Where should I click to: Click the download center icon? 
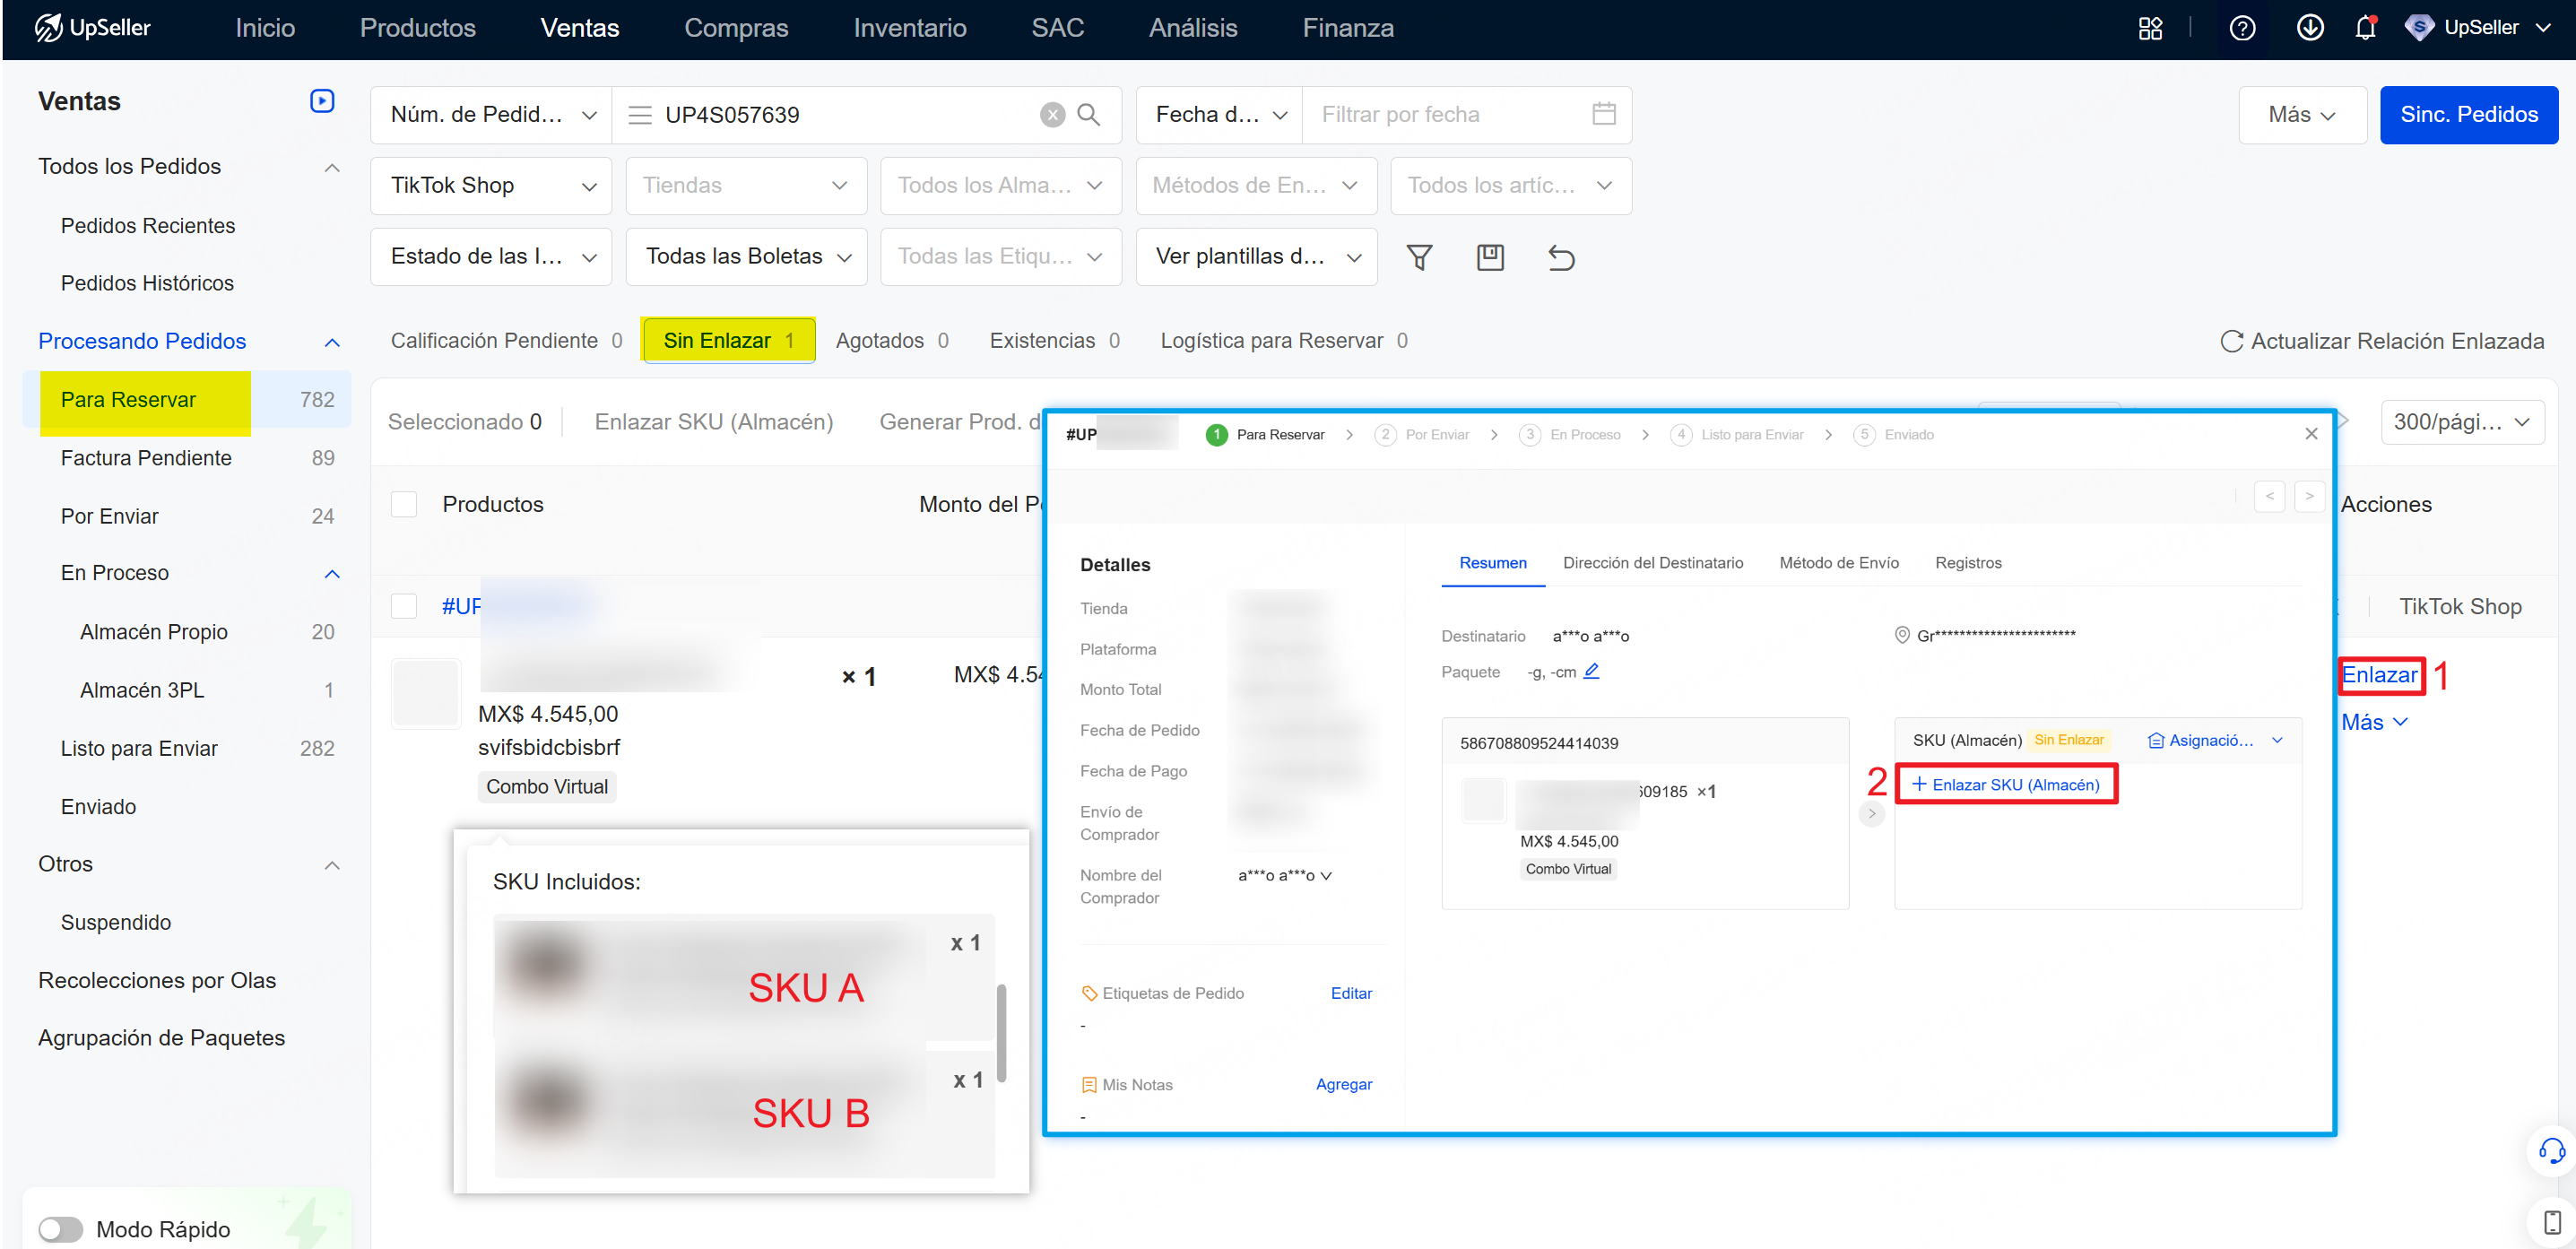2309,28
